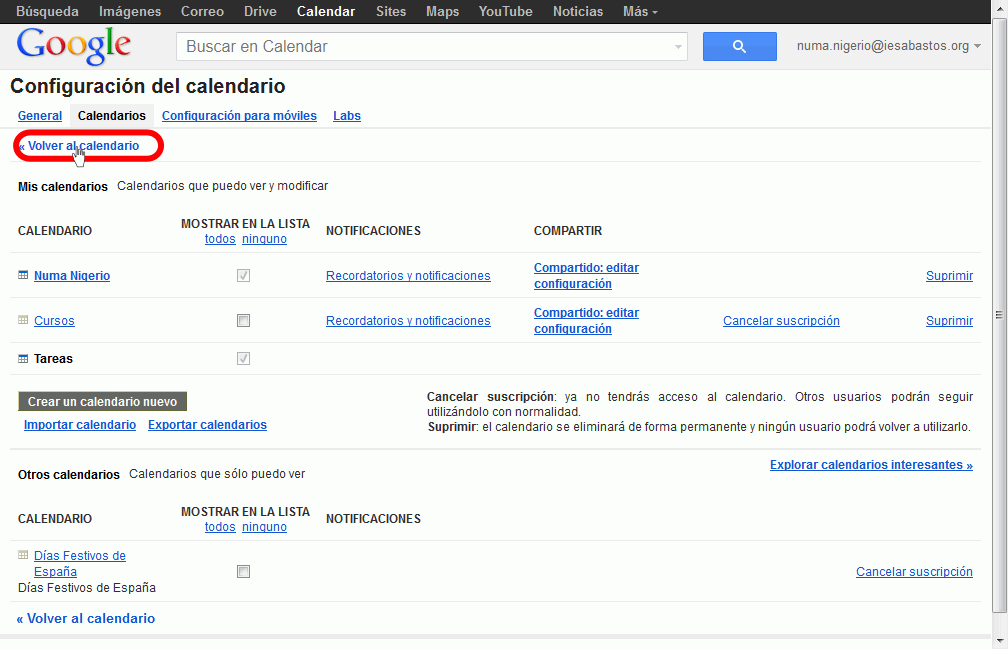Go to Imágenes in the top bar
Image resolution: width=1008 pixels, height=649 pixels.
pos(130,12)
